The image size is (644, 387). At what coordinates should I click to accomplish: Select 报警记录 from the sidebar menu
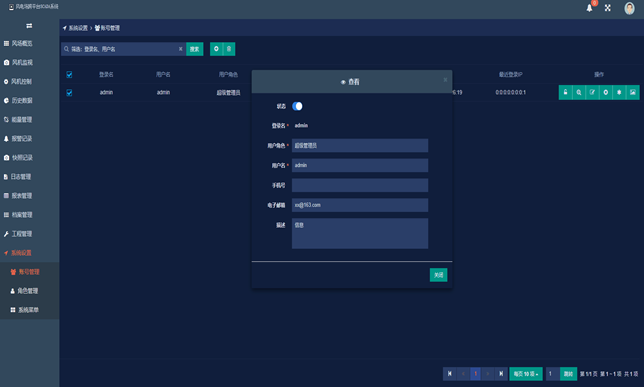coord(18,138)
